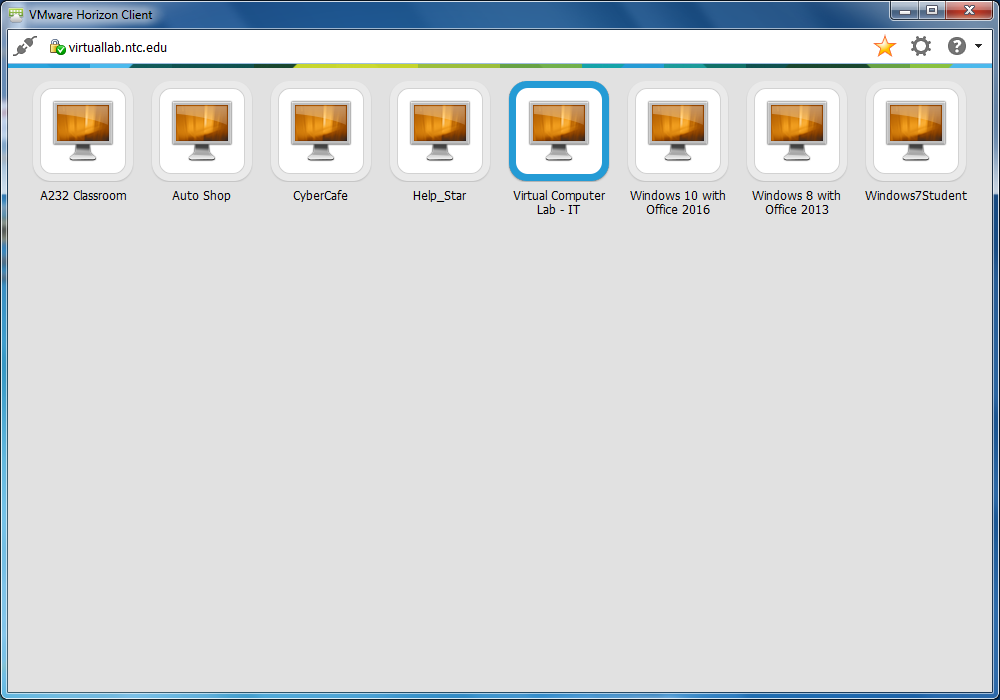1000x700 pixels.
Task: Click the VMware Horizon Client window title text
Action: (x=91, y=15)
